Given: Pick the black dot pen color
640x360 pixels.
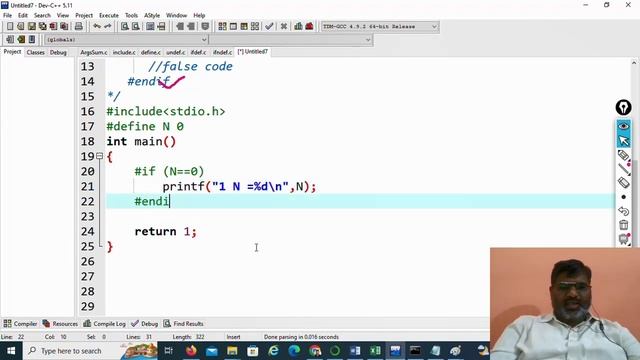Looking at the screenshot, I should [623, 197].
